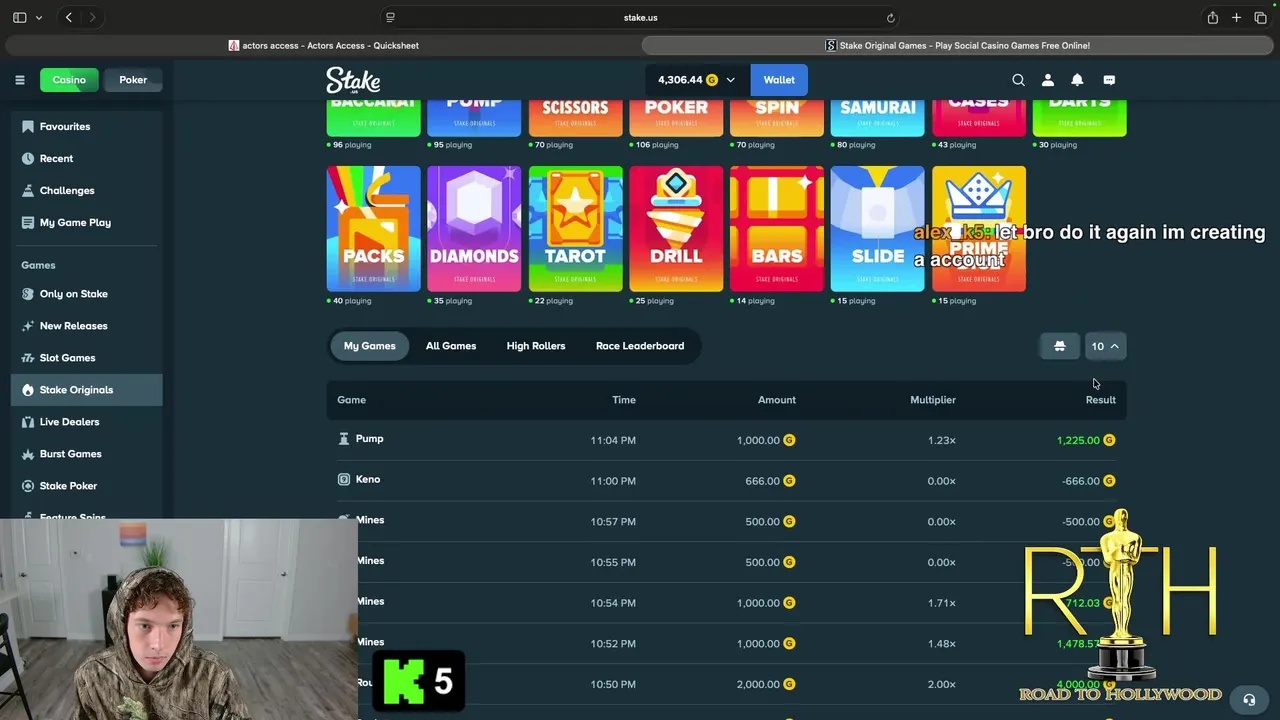Switch to Actors Access Quicksheet tab
The height and width of the screenshot is (720, 1280).
tap(323, 46)
